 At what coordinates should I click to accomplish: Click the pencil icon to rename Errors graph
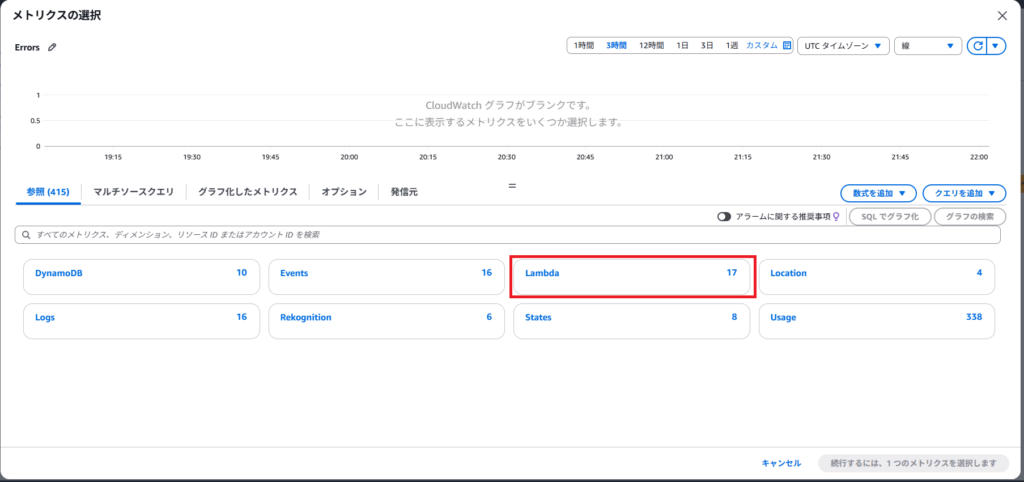(52, 47)
